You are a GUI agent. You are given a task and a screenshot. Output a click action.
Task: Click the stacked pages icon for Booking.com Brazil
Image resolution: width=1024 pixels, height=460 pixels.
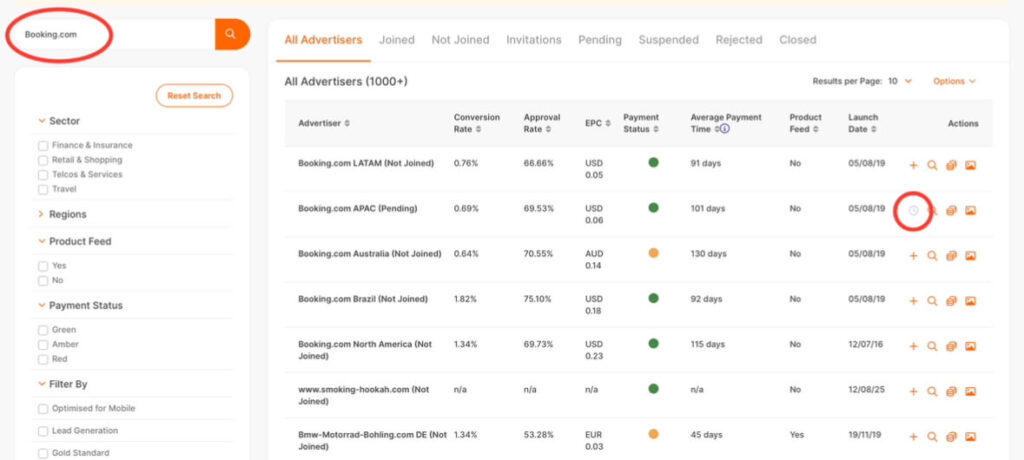point(951,301)
